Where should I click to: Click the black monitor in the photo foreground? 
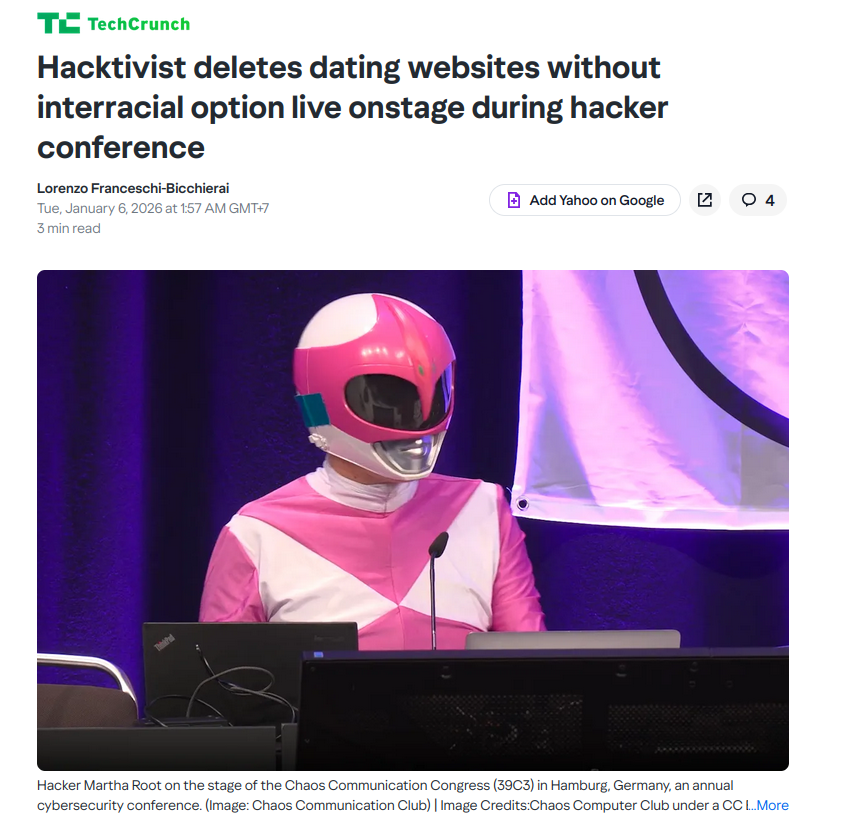point(543,710)
